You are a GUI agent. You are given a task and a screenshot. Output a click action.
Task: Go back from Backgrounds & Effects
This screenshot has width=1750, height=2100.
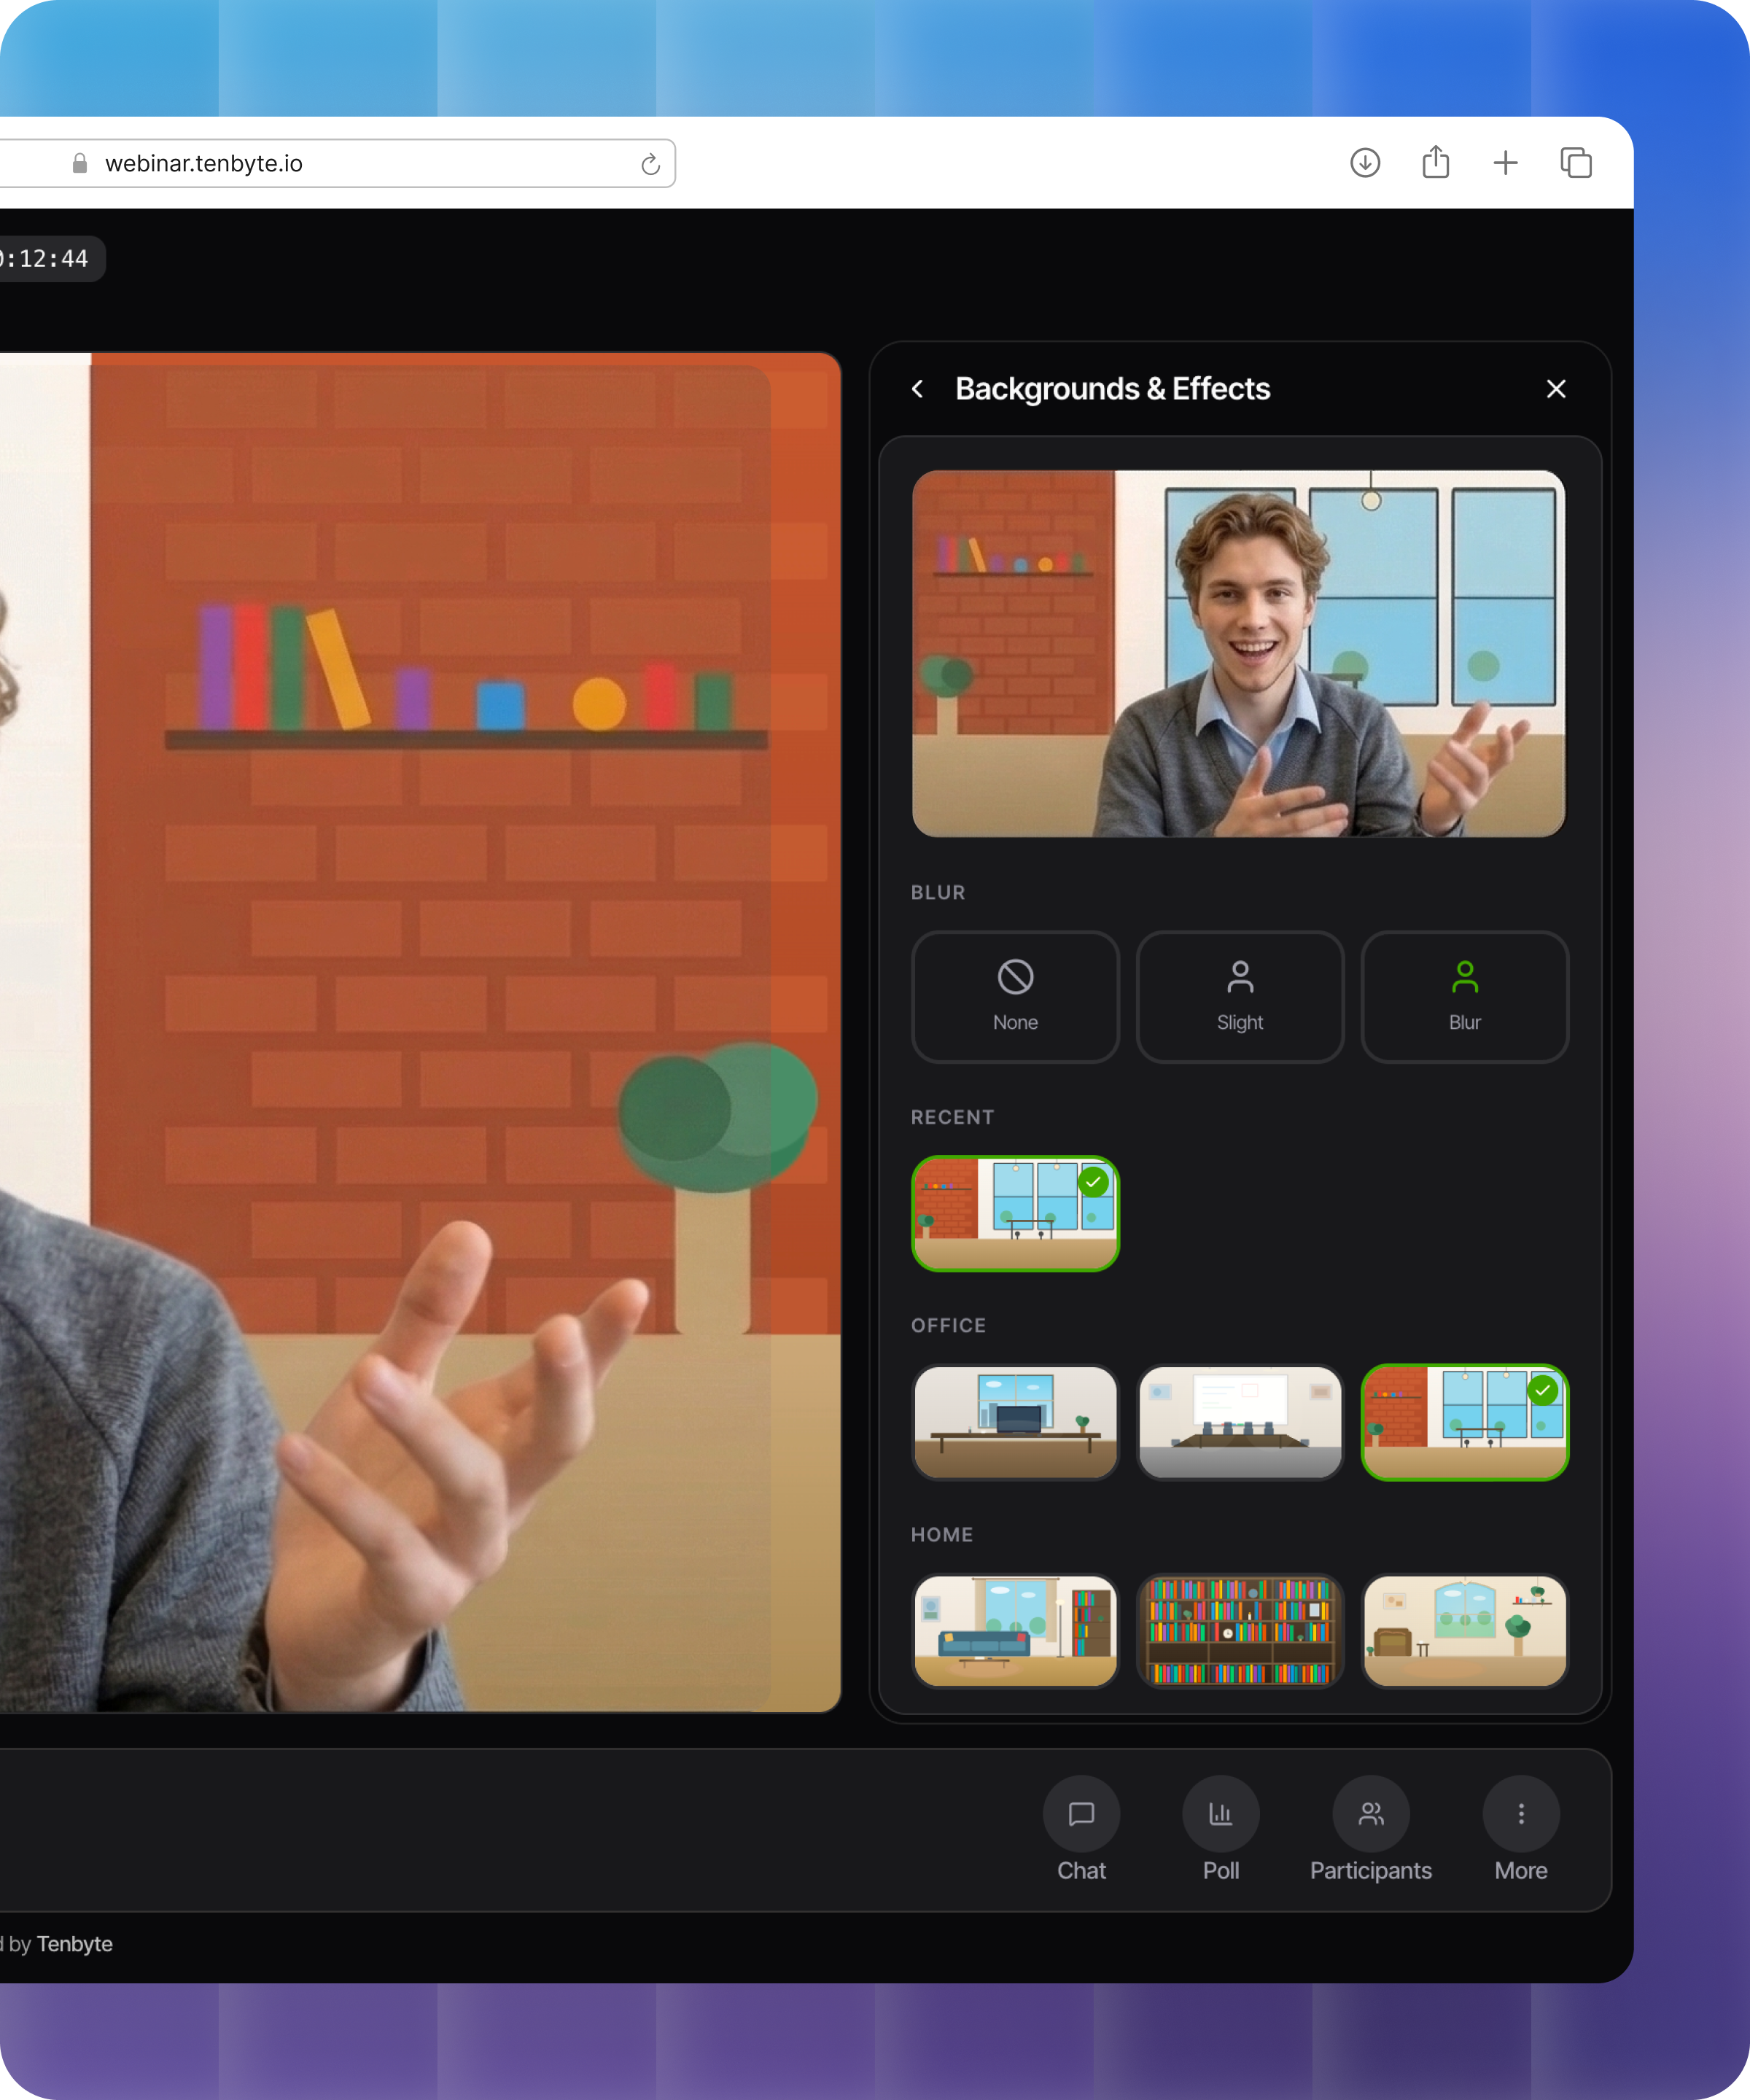[x=918, y=389]
